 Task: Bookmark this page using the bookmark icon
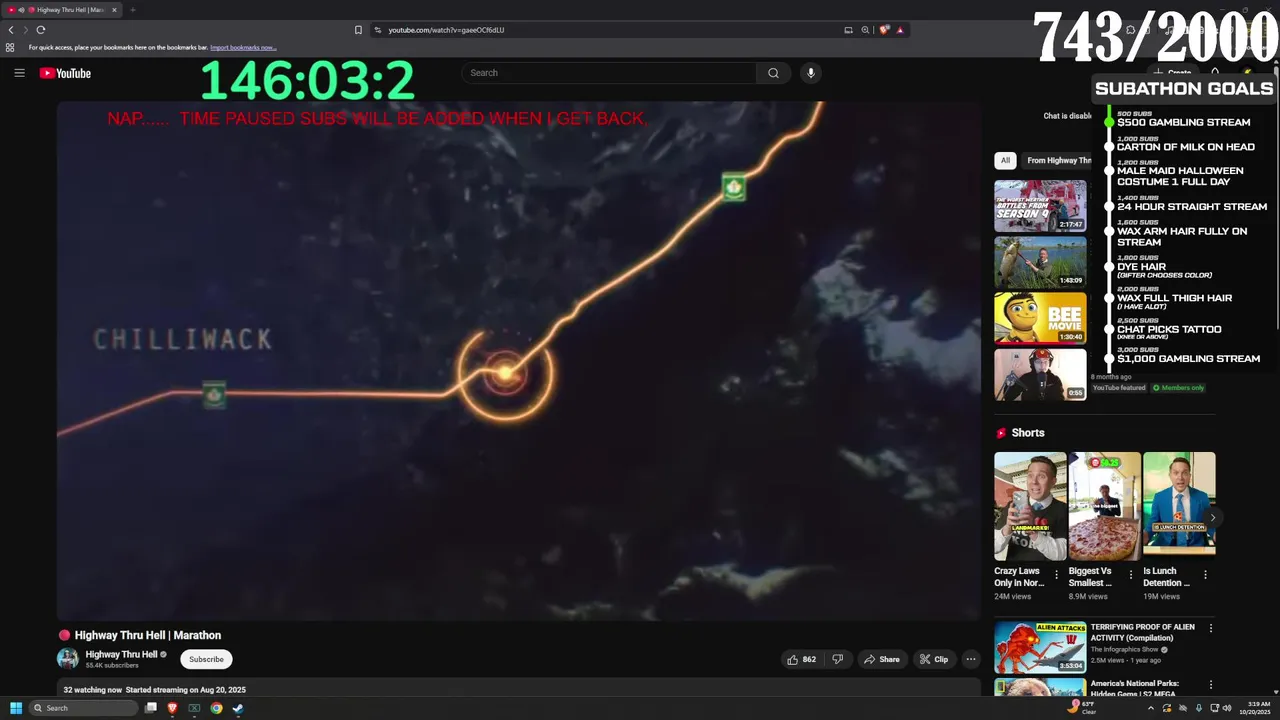(x=358, y=30)
